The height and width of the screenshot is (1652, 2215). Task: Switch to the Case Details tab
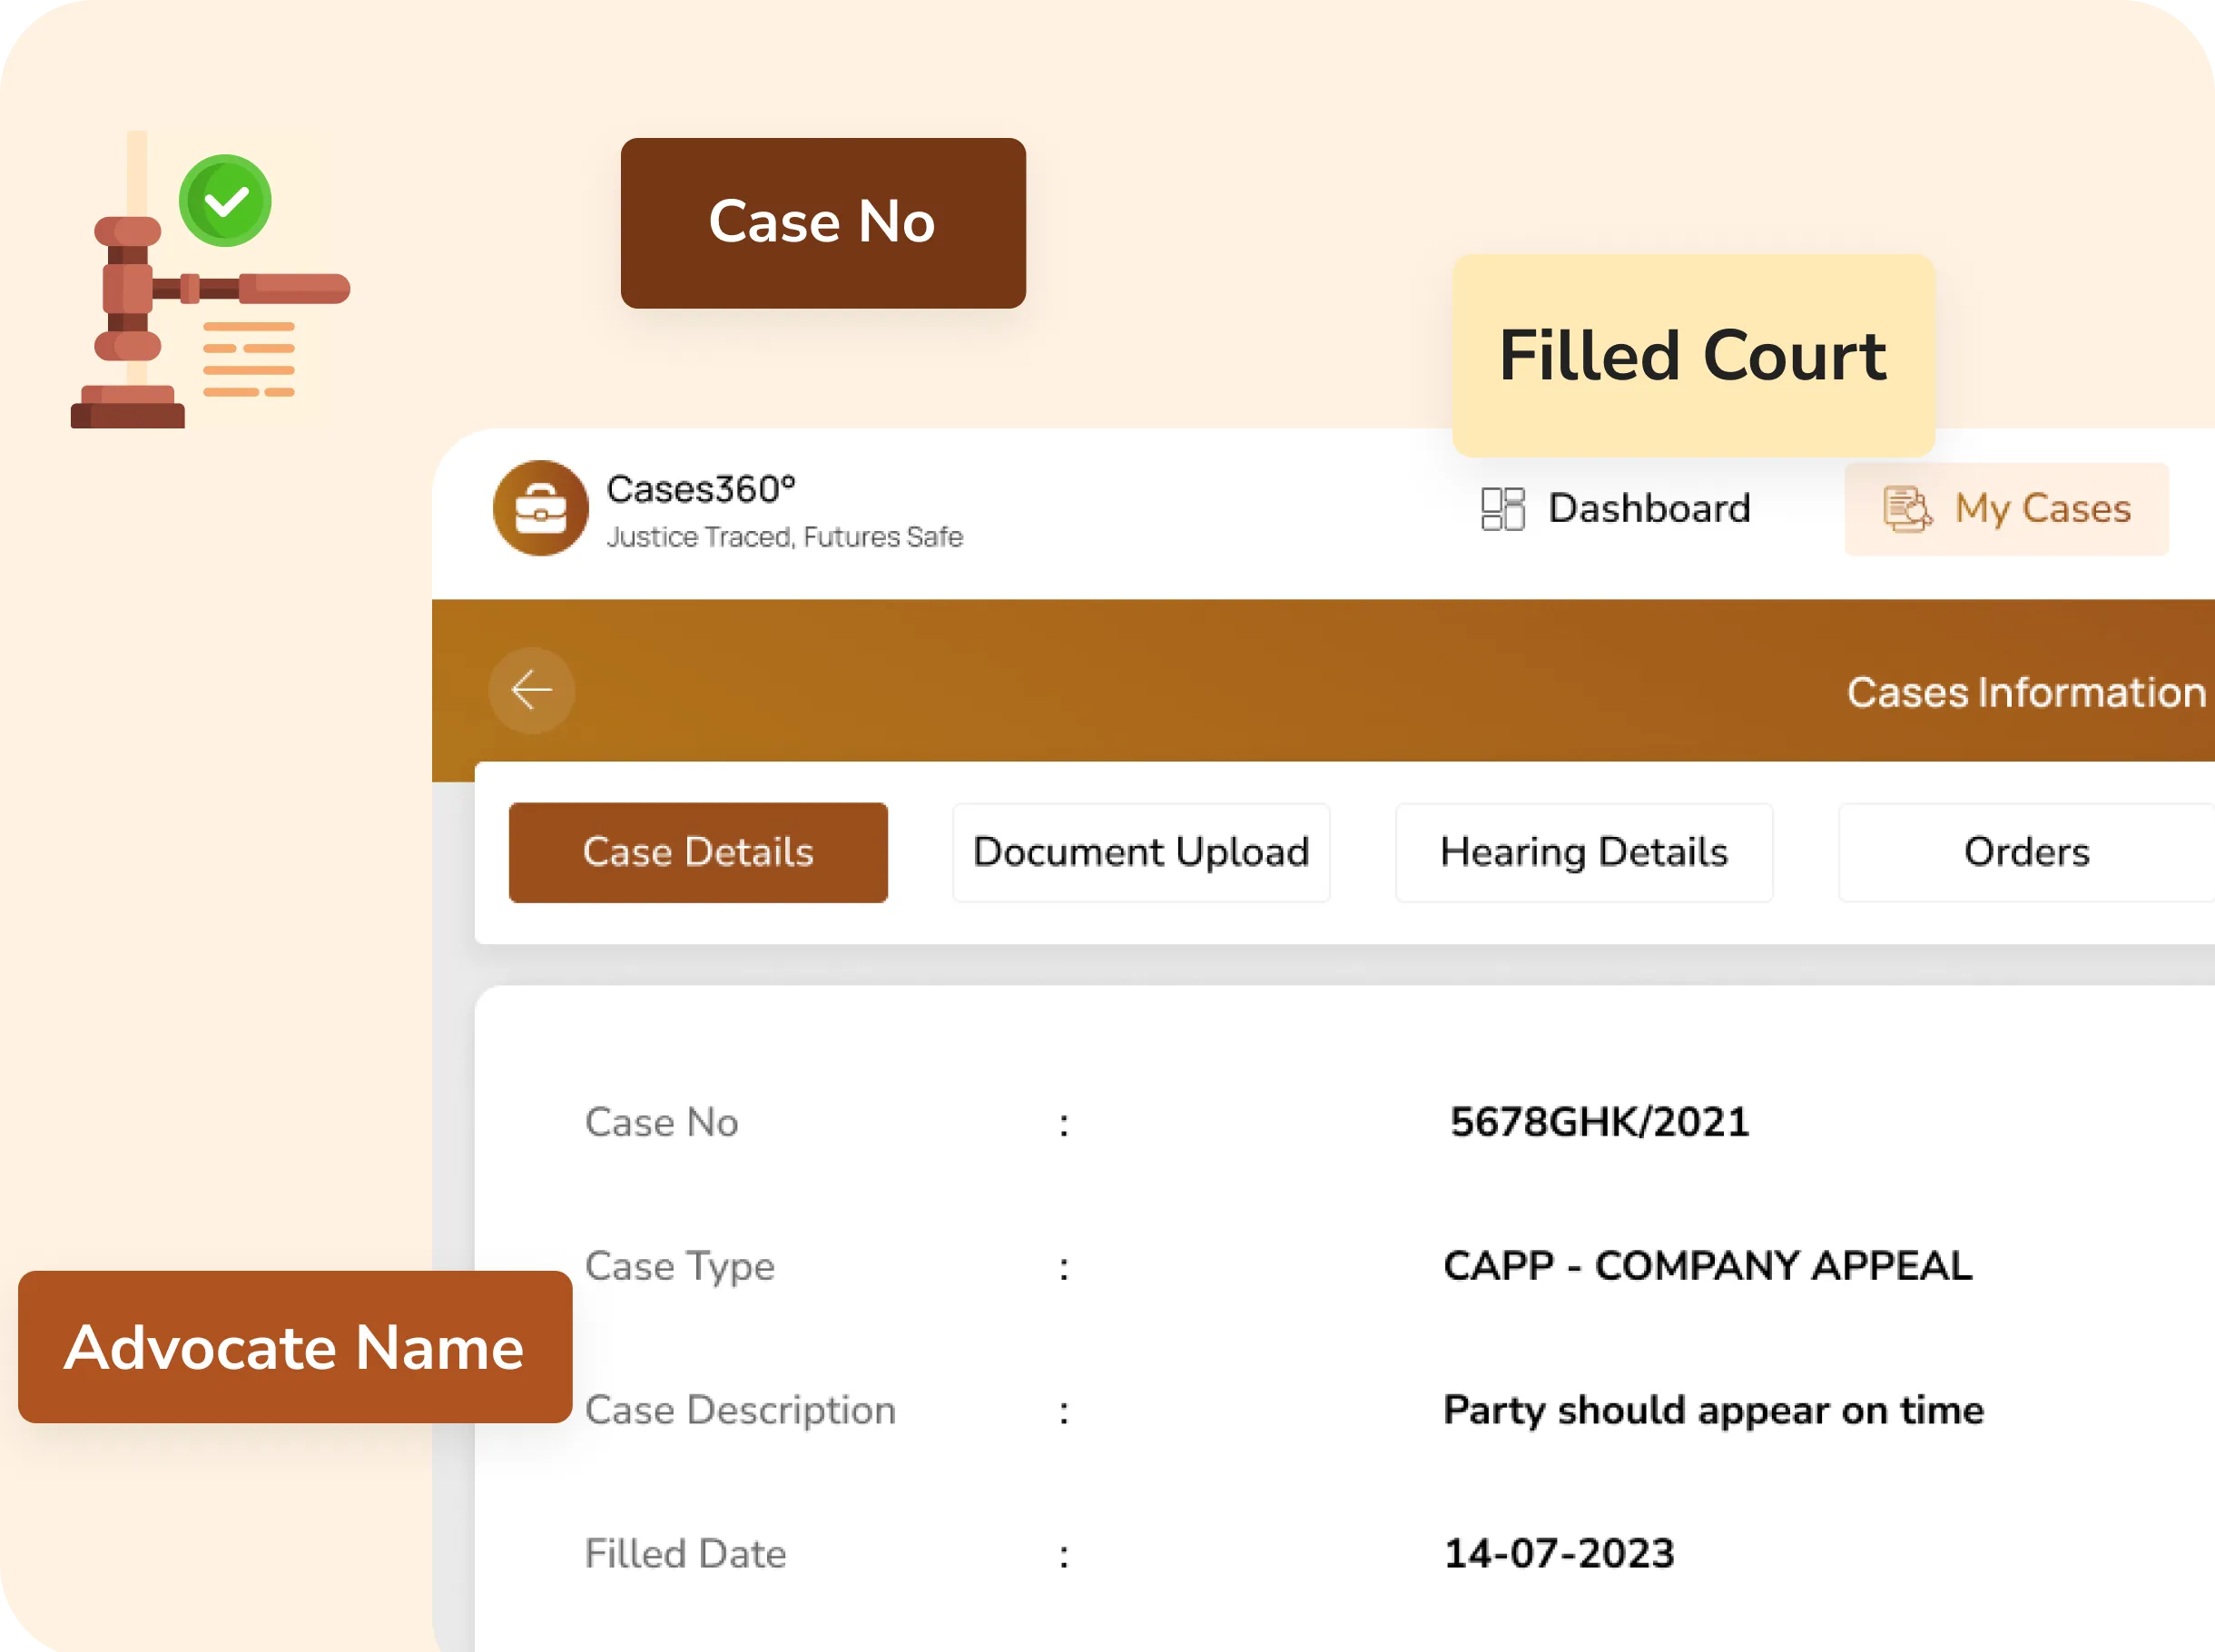pyautogui.click(x=698, y=852)
